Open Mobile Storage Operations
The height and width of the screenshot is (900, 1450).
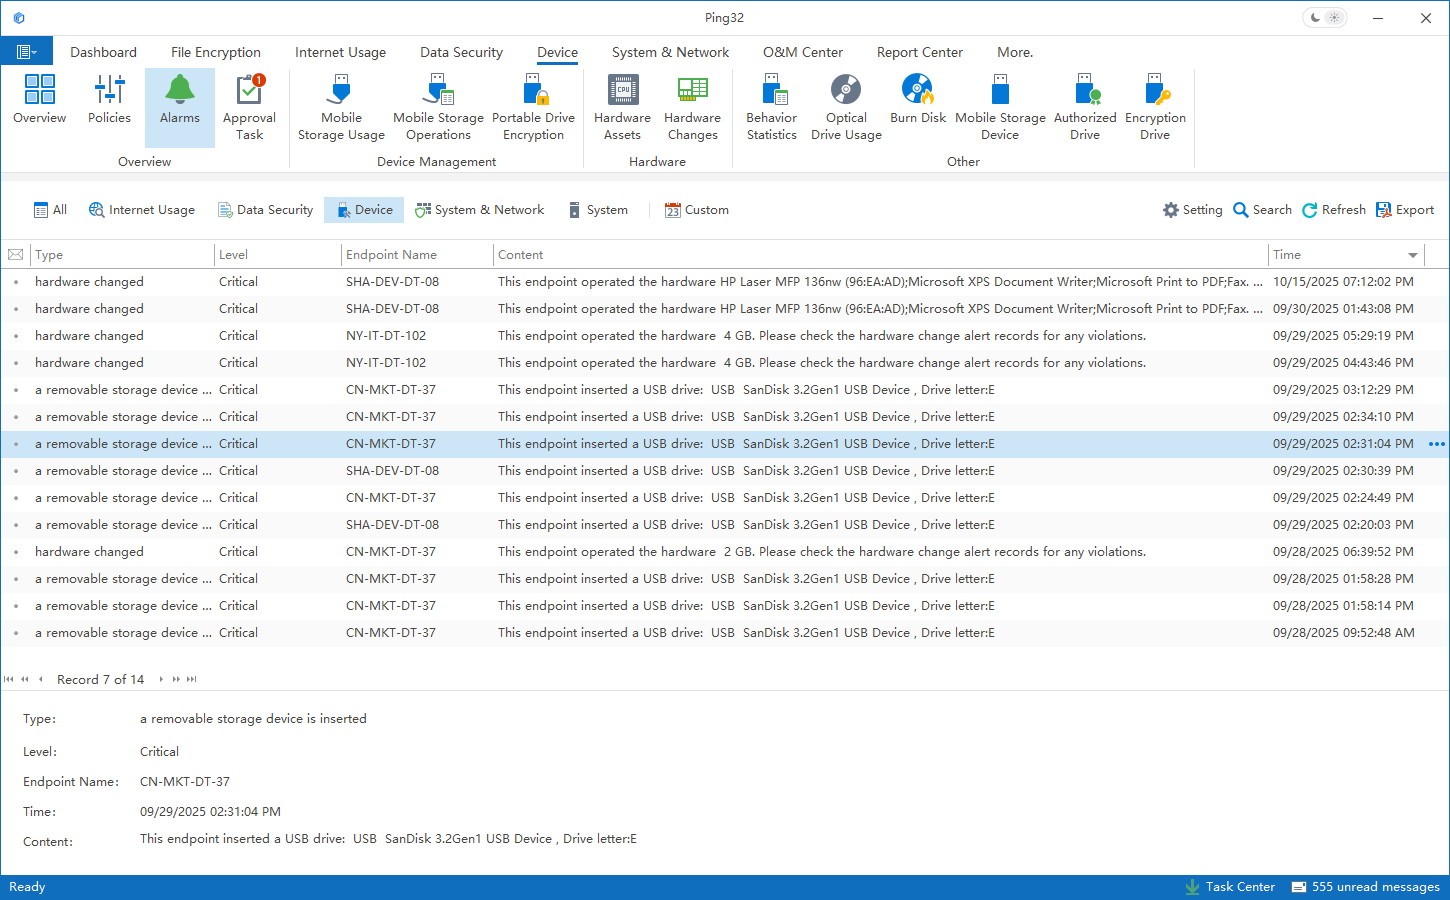point(438,107)
